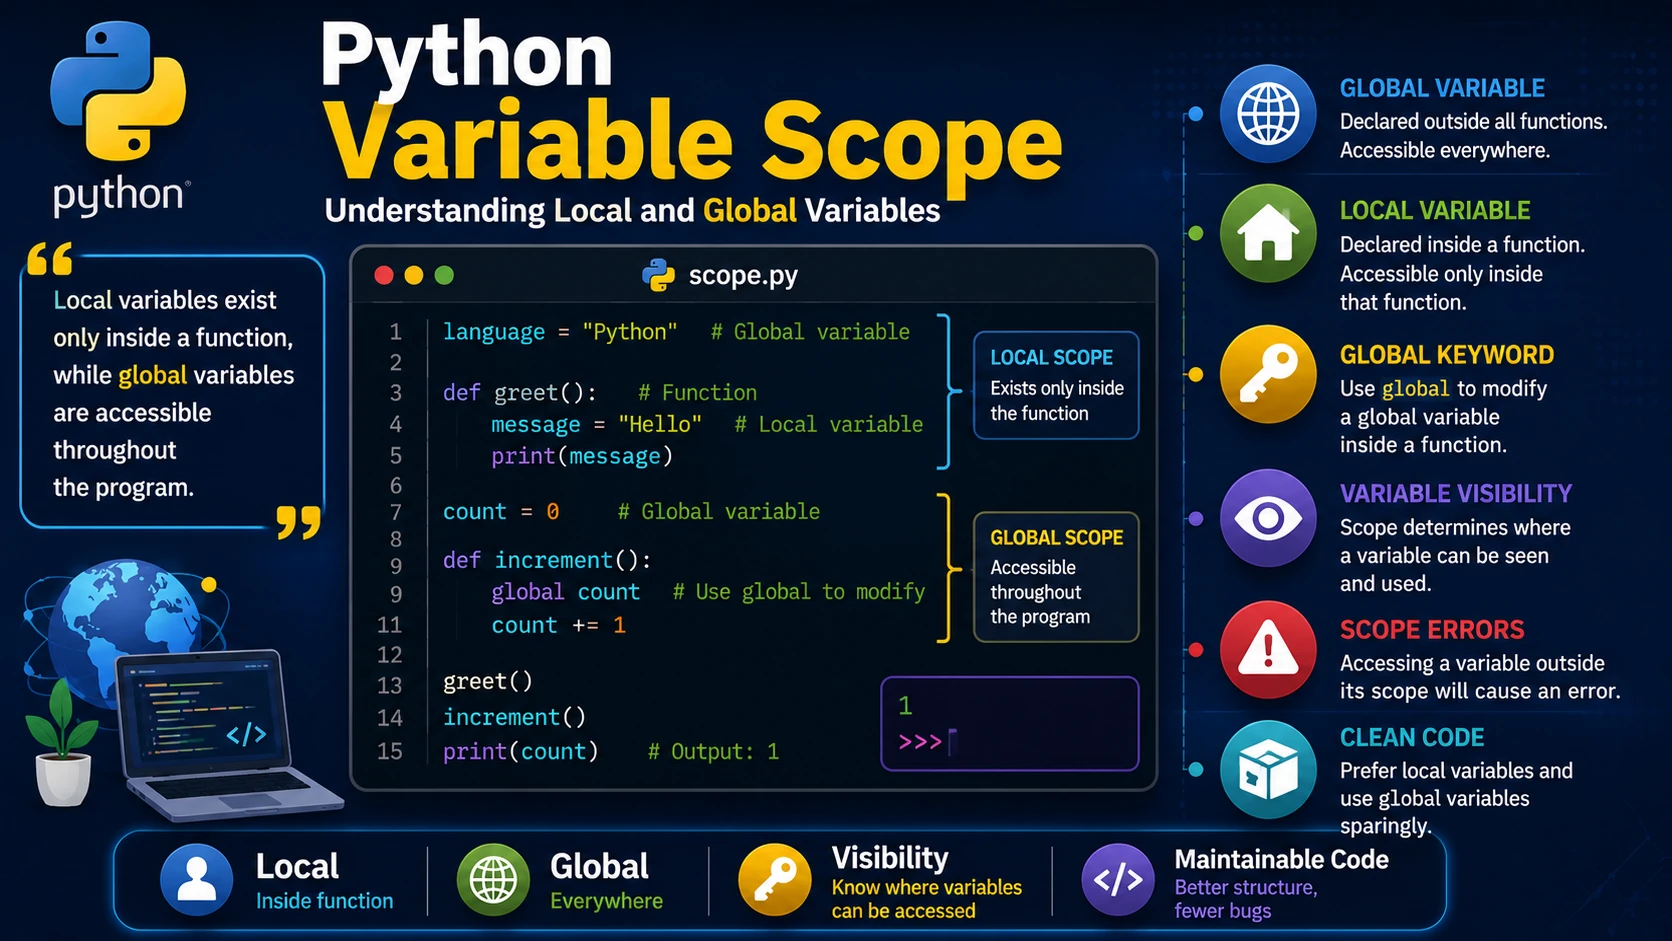The width and height of the screenshot is (1672, 941).
Task: Click the 'increment()' call on line 14
Action: tap(514, 718)
